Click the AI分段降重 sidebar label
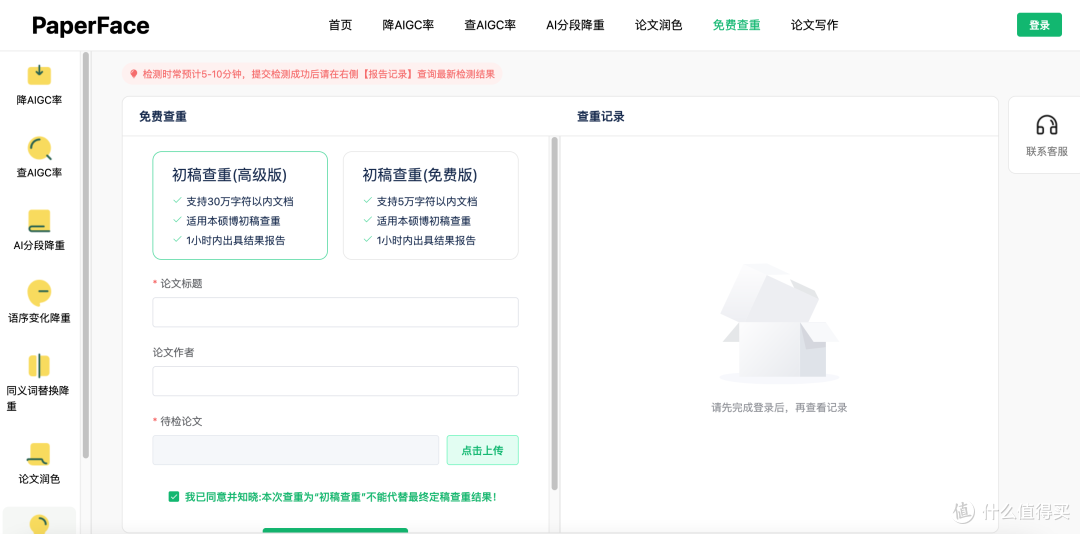 39,245
